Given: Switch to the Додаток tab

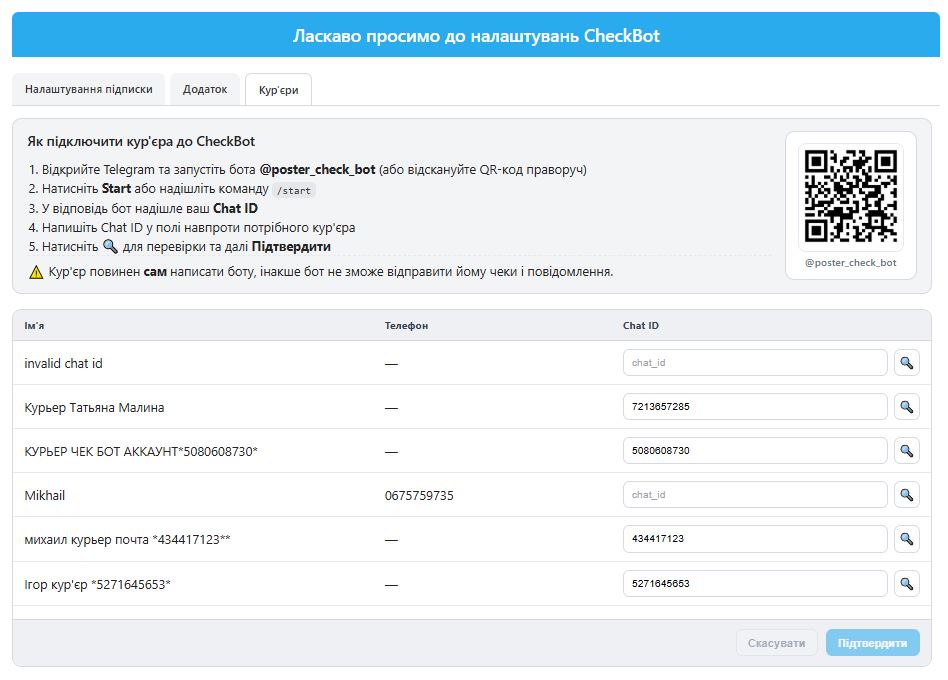Looking at the screenshot, I should tap(205, 89).
